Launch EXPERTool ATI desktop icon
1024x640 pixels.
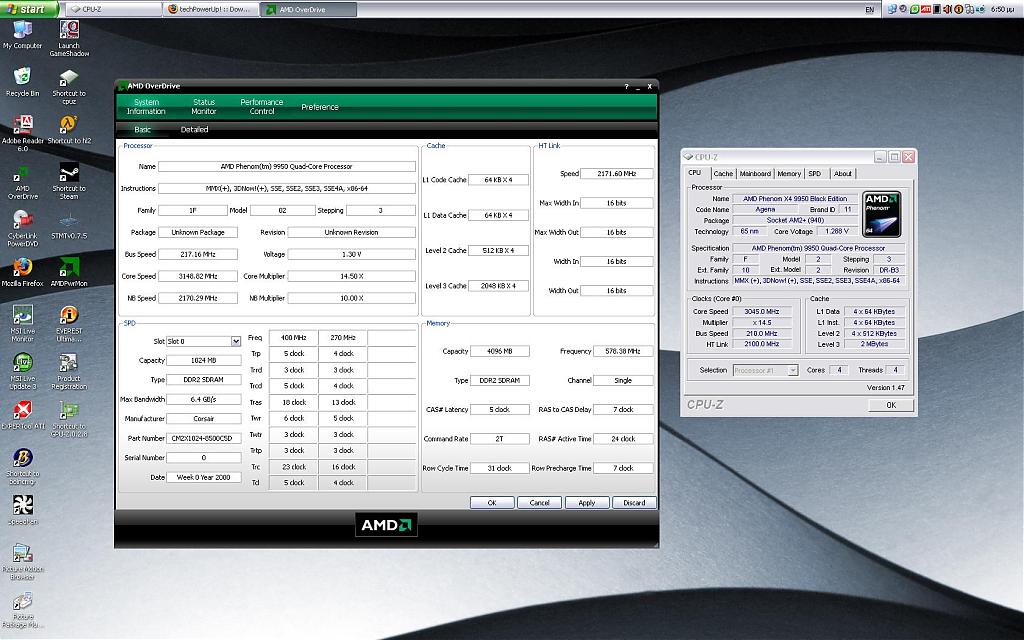tap(22, 415)
